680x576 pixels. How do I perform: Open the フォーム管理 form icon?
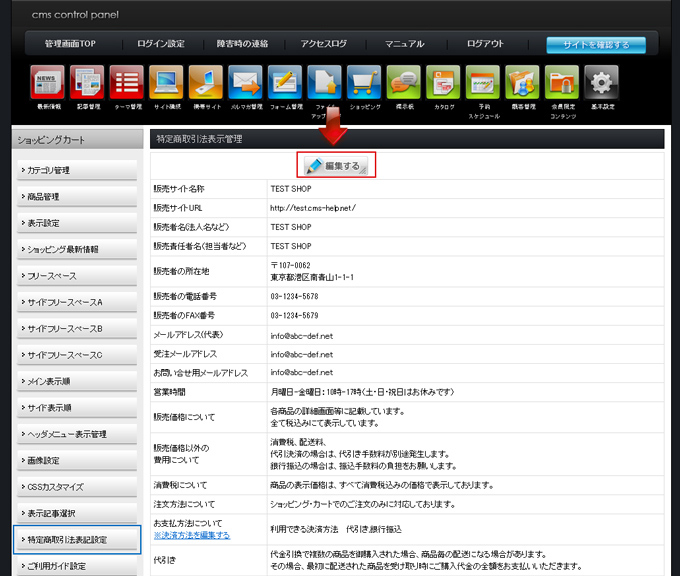coord(285,82)
